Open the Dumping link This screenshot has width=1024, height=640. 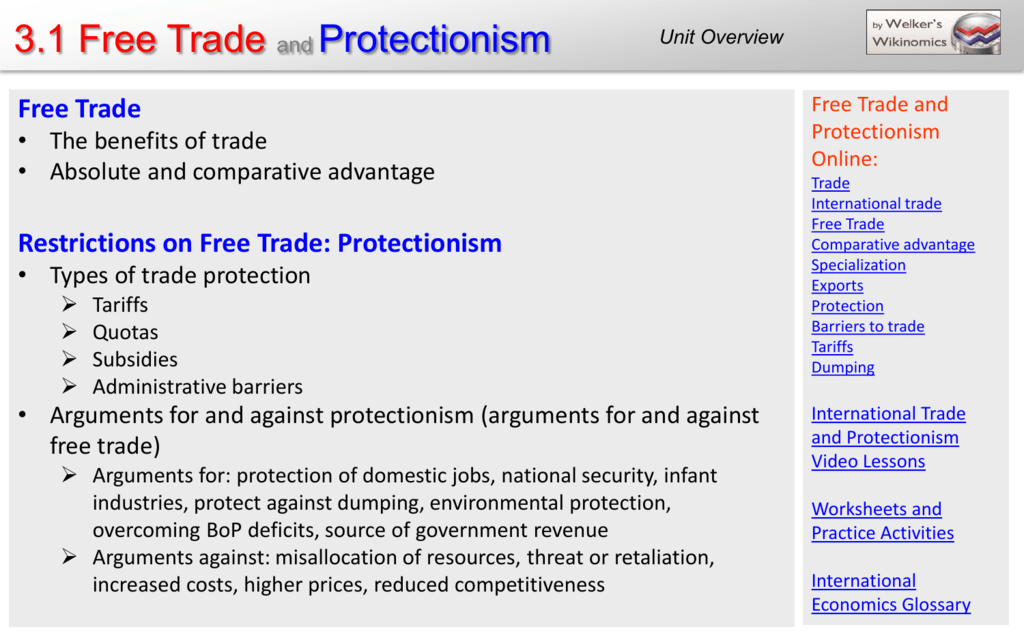(842, 368)
